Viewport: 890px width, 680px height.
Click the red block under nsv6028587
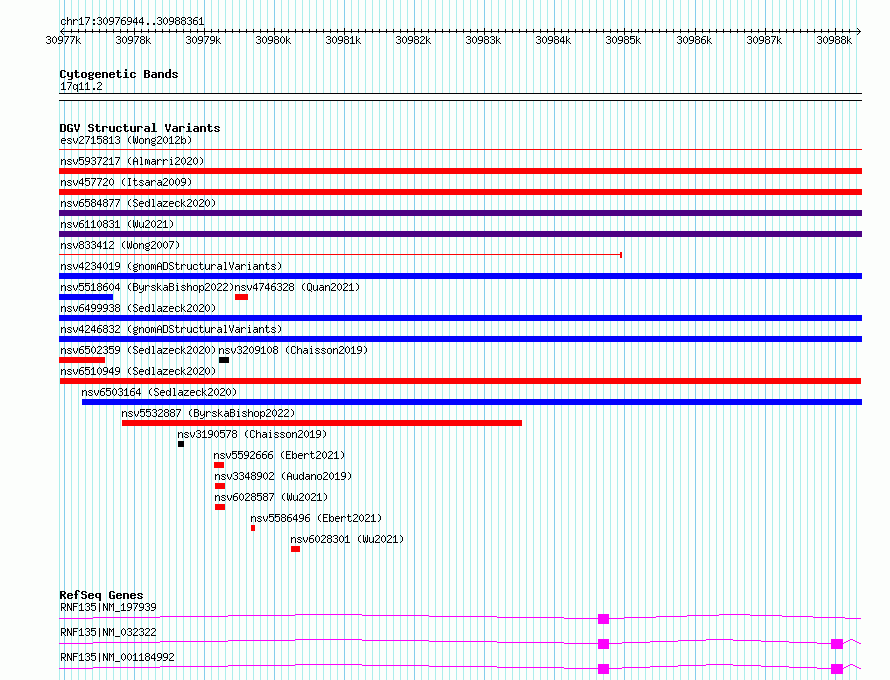220,507
